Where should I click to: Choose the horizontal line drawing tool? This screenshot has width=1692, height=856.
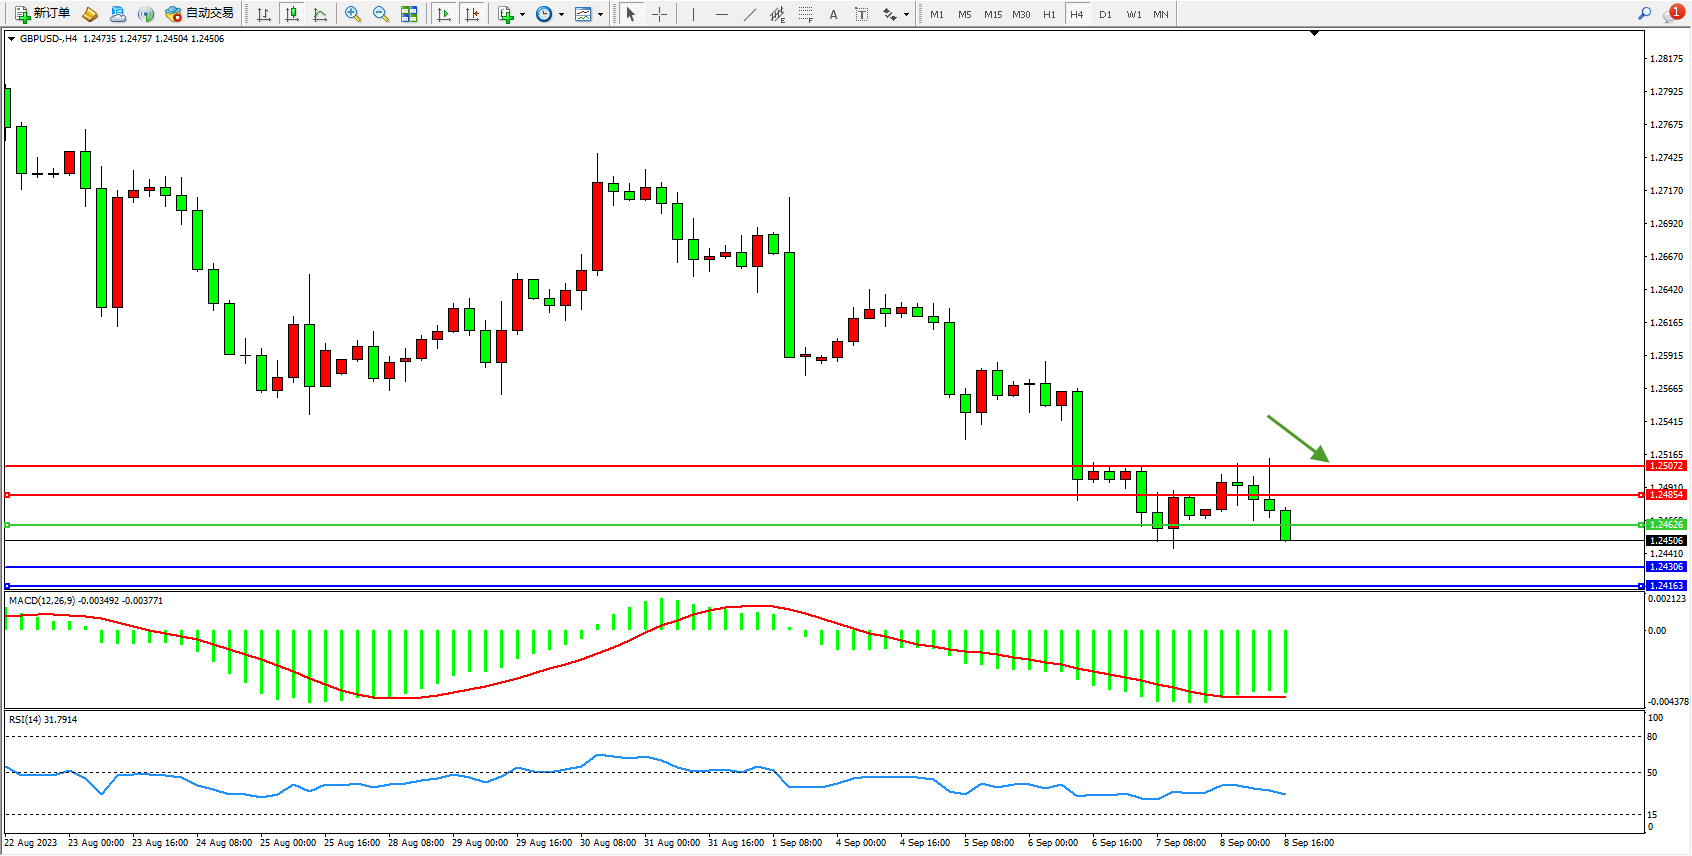point(722,14)
